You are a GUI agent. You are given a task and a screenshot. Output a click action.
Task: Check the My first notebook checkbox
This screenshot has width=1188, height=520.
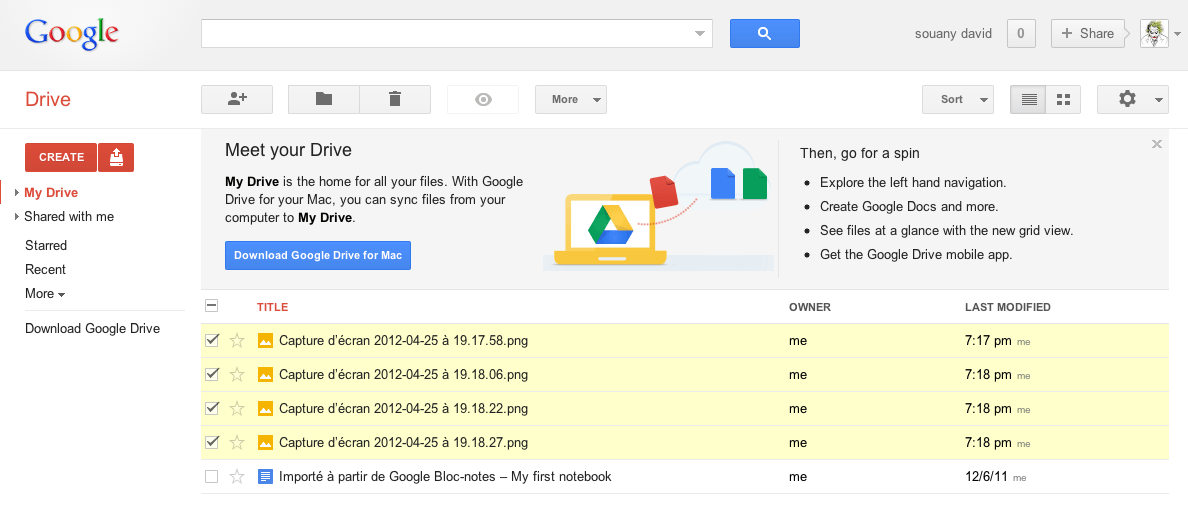pyautogui.click(x=211, y=477)
